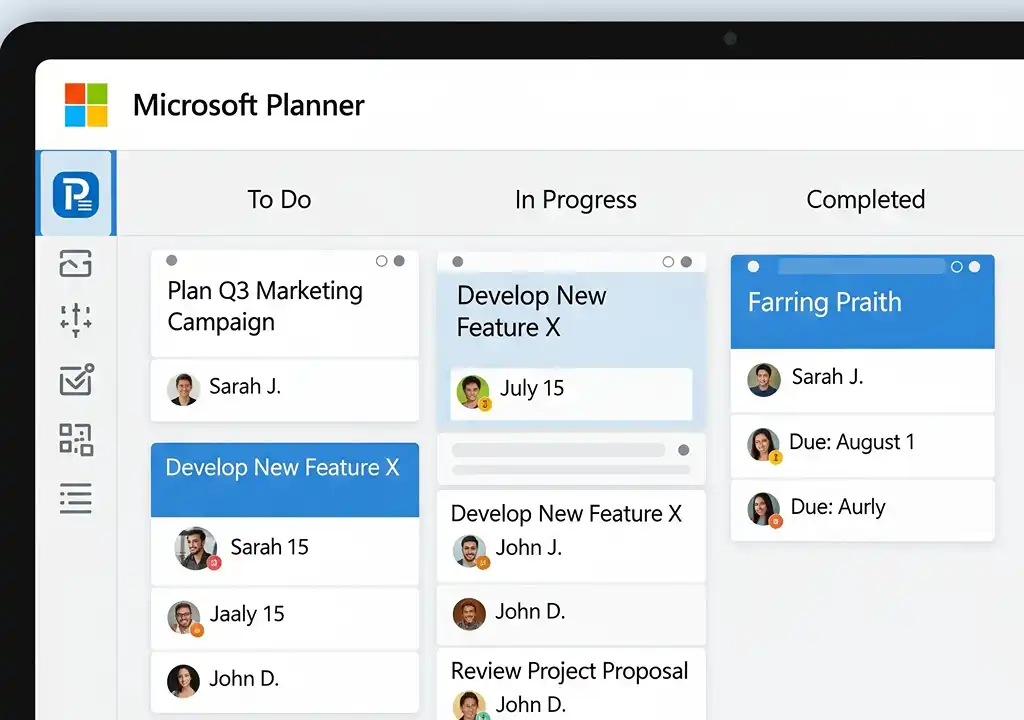Screen dimensions: 1024x720
Task: Click the dot on the gray placeholder card
Action: (684, 450)
